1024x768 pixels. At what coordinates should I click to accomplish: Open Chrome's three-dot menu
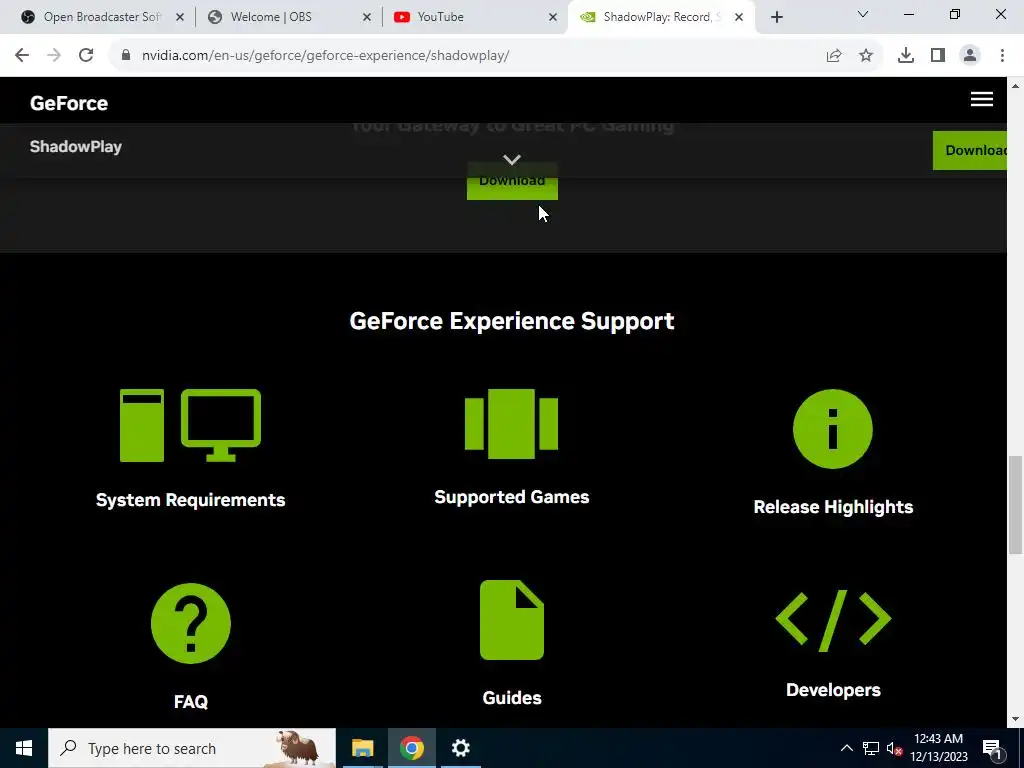1002,56
